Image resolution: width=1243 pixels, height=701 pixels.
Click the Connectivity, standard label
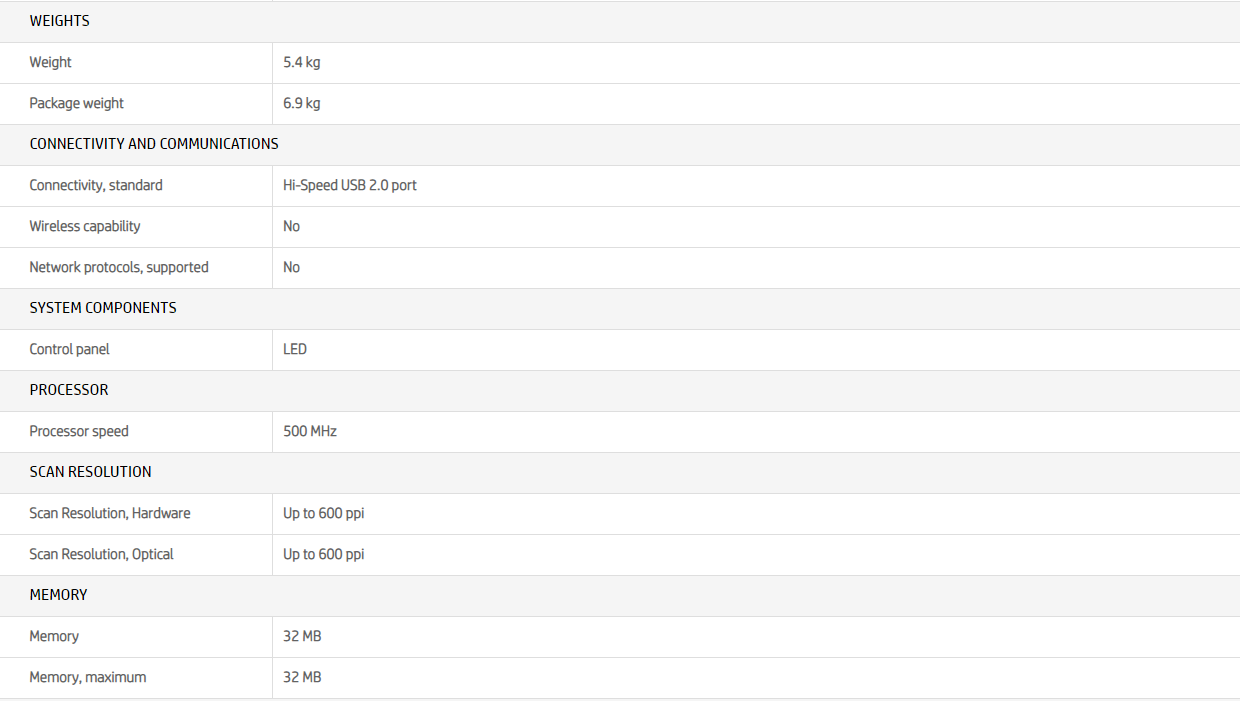(95, 185)
